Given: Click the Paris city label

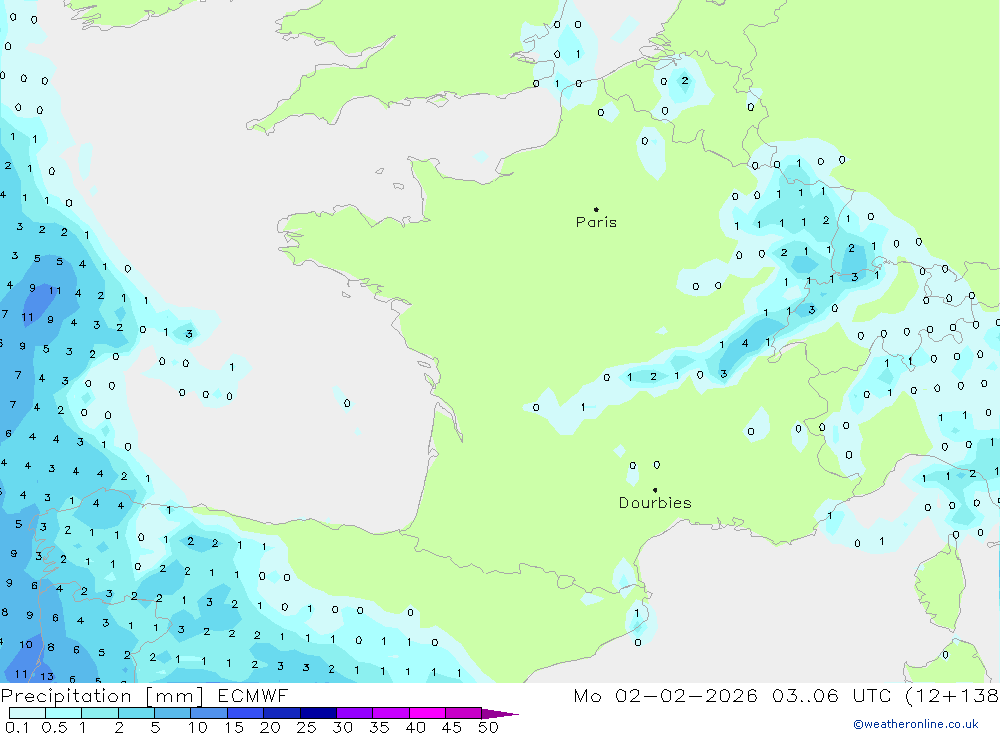Looking at the screenshot, I should coord(596,222).
